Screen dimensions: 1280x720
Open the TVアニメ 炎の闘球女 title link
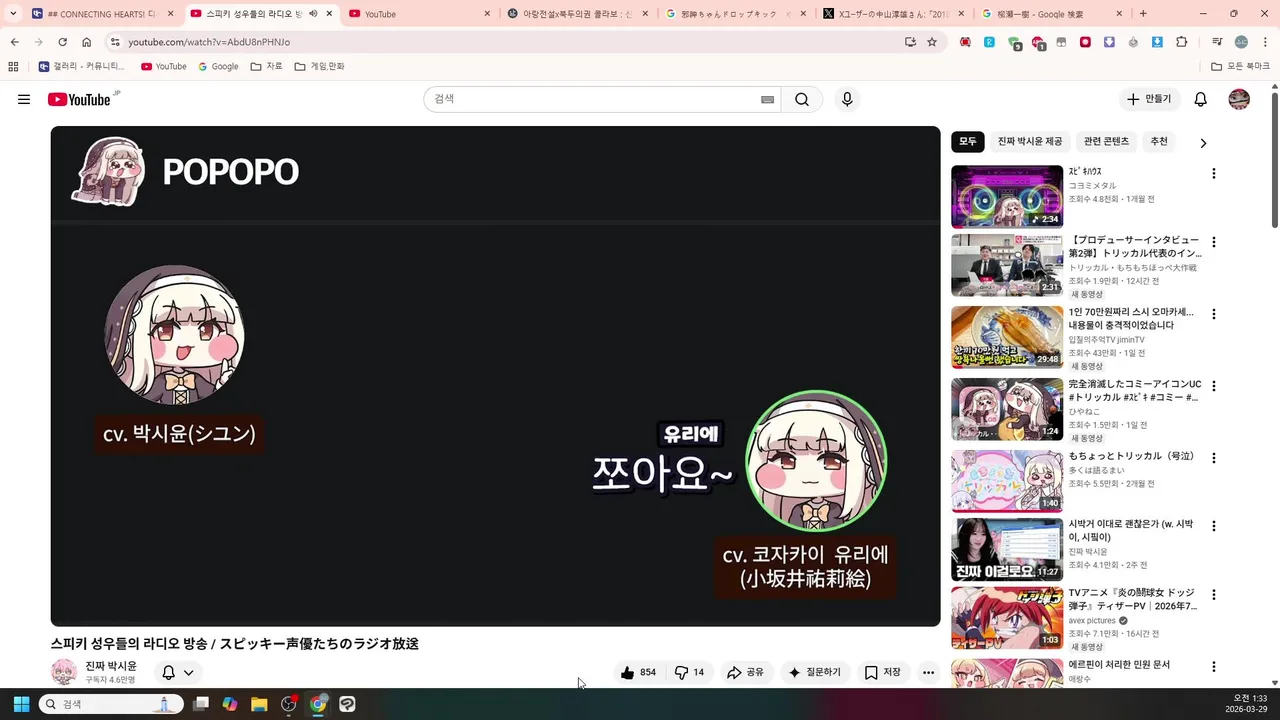[x=1133, y=600]
